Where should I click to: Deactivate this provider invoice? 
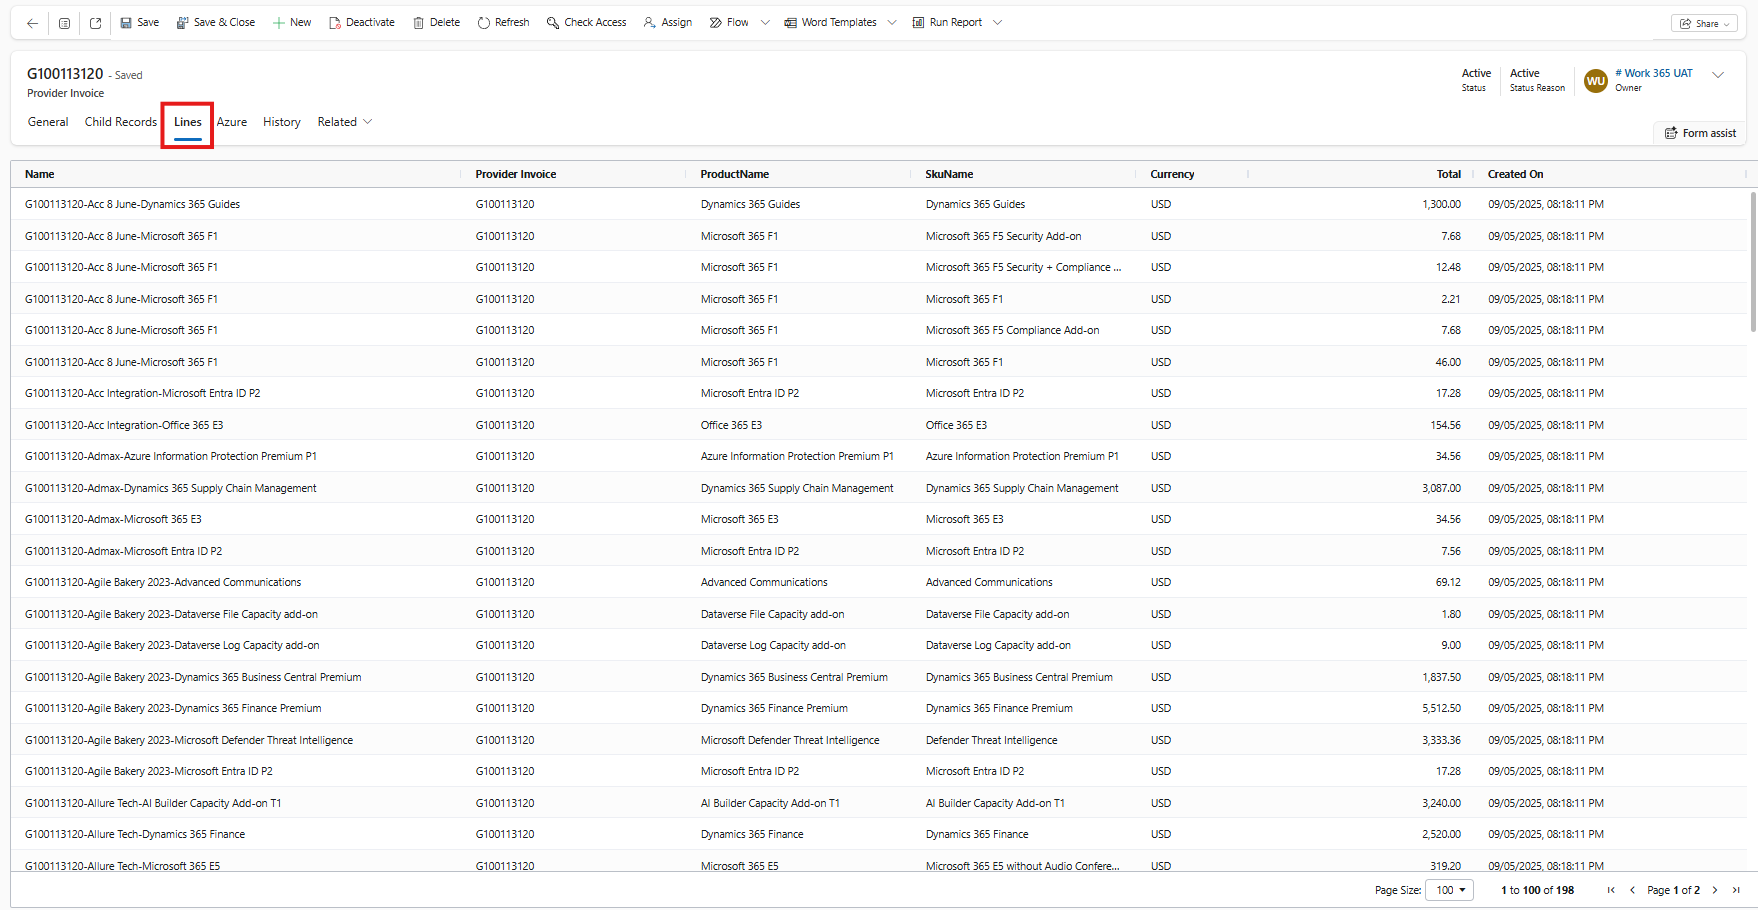tap(362, 22)
